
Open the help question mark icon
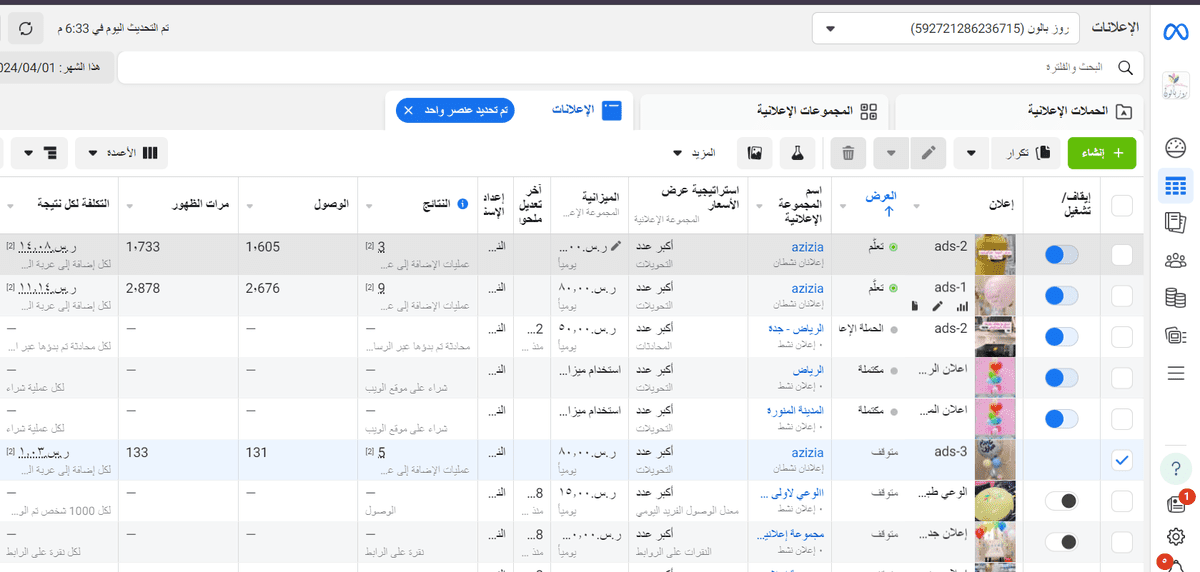1175,468
